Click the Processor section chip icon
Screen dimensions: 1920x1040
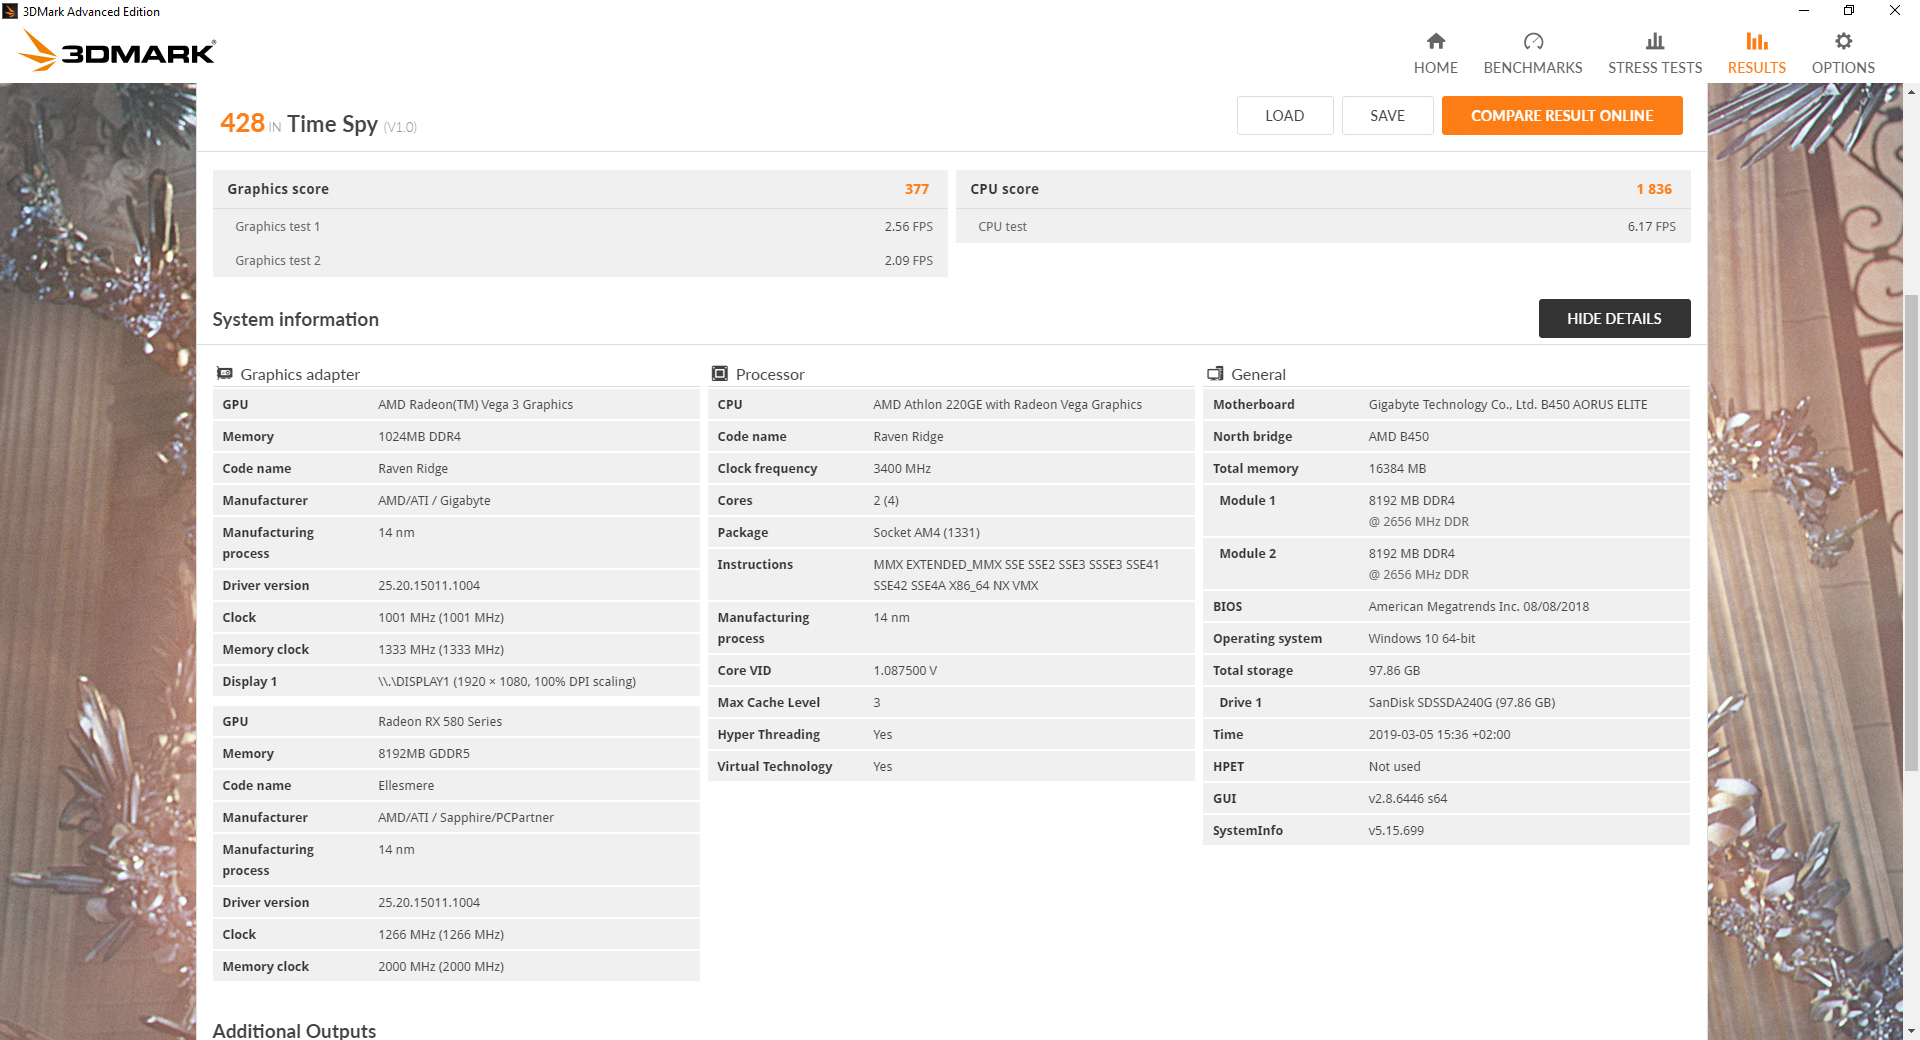click(x=720, y=373)
